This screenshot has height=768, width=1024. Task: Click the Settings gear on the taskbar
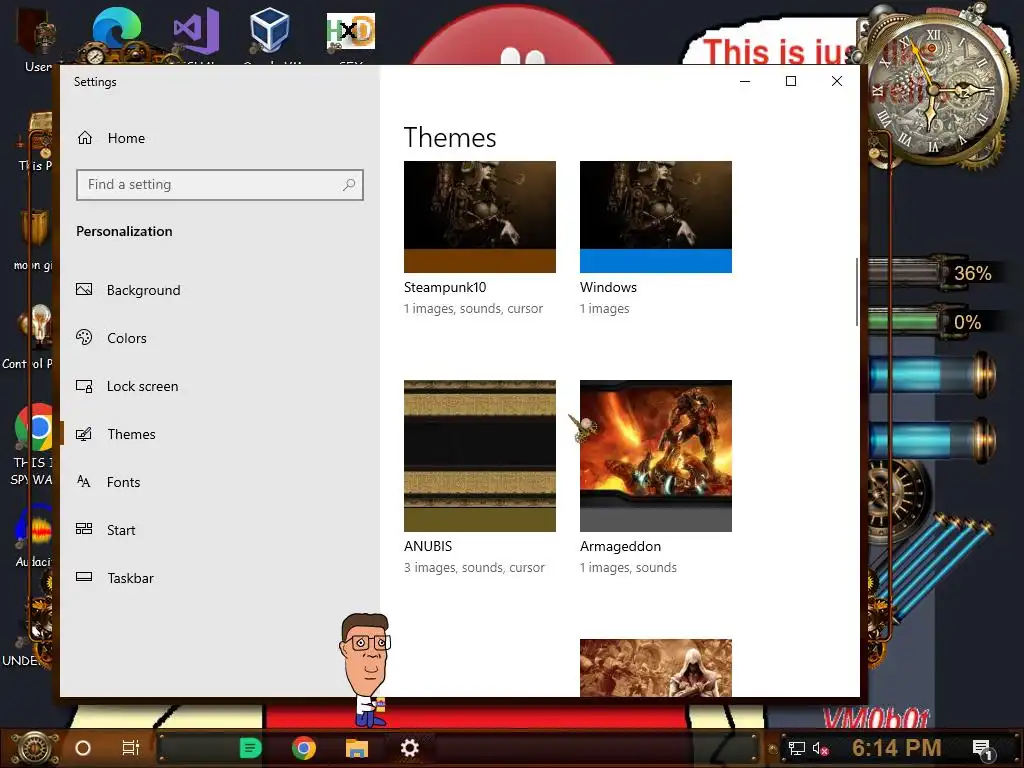tap(409, 748)
